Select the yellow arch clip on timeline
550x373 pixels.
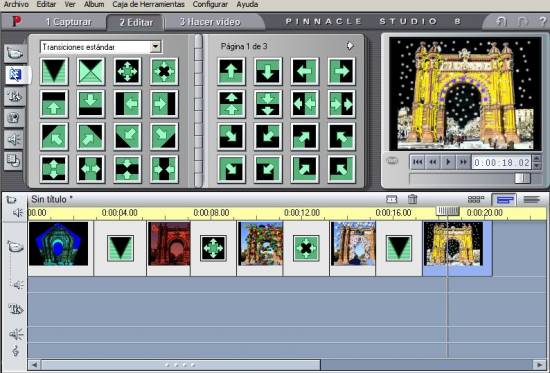pyautogui.click(x=454, y=244)
